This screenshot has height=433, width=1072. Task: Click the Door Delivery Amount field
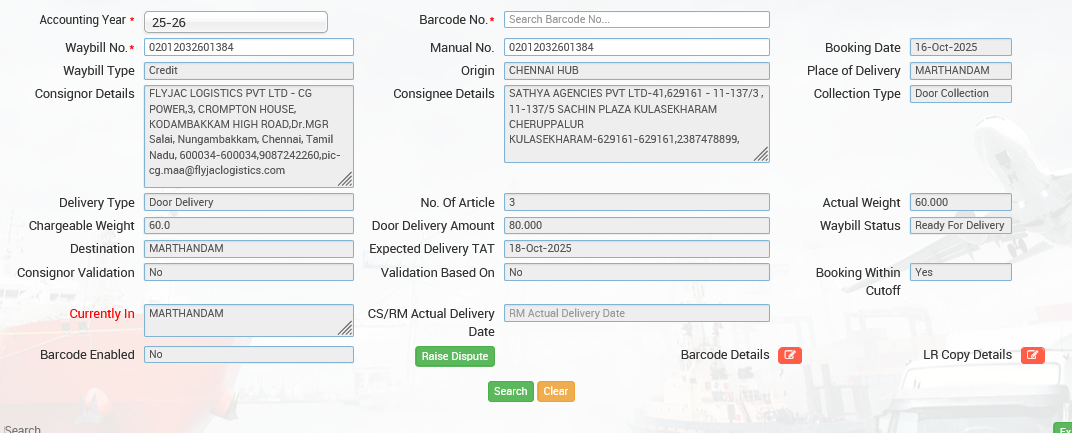(636, 226)
